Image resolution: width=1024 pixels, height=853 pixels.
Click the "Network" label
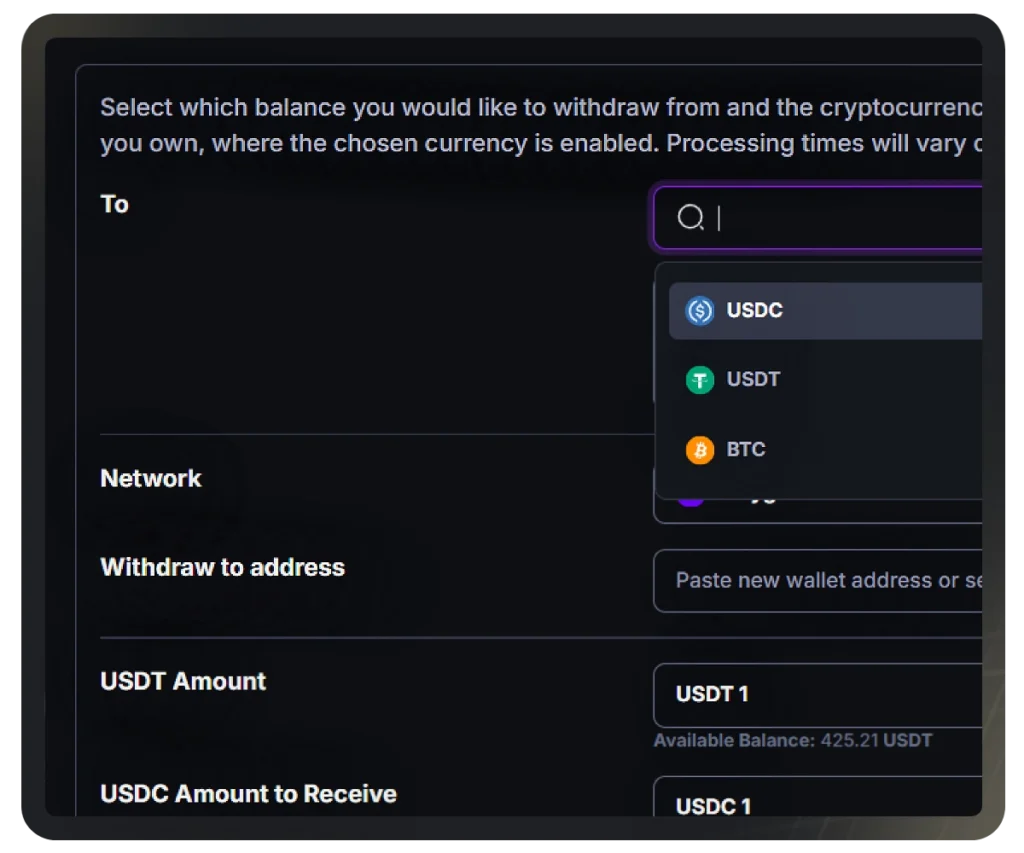click(x=151, y=479)
